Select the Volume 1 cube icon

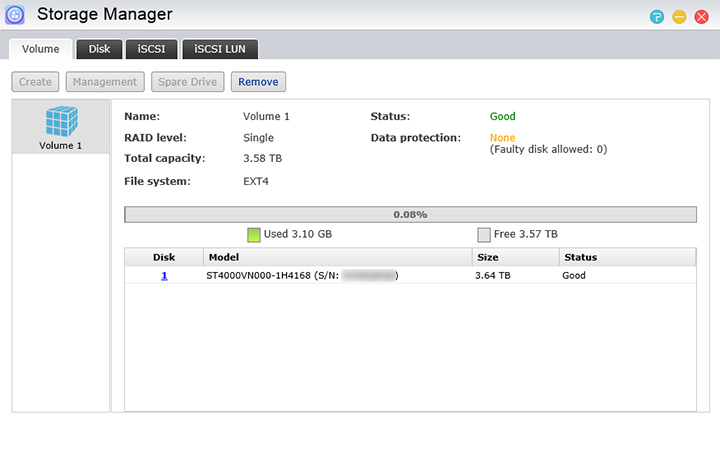(61, 122)
